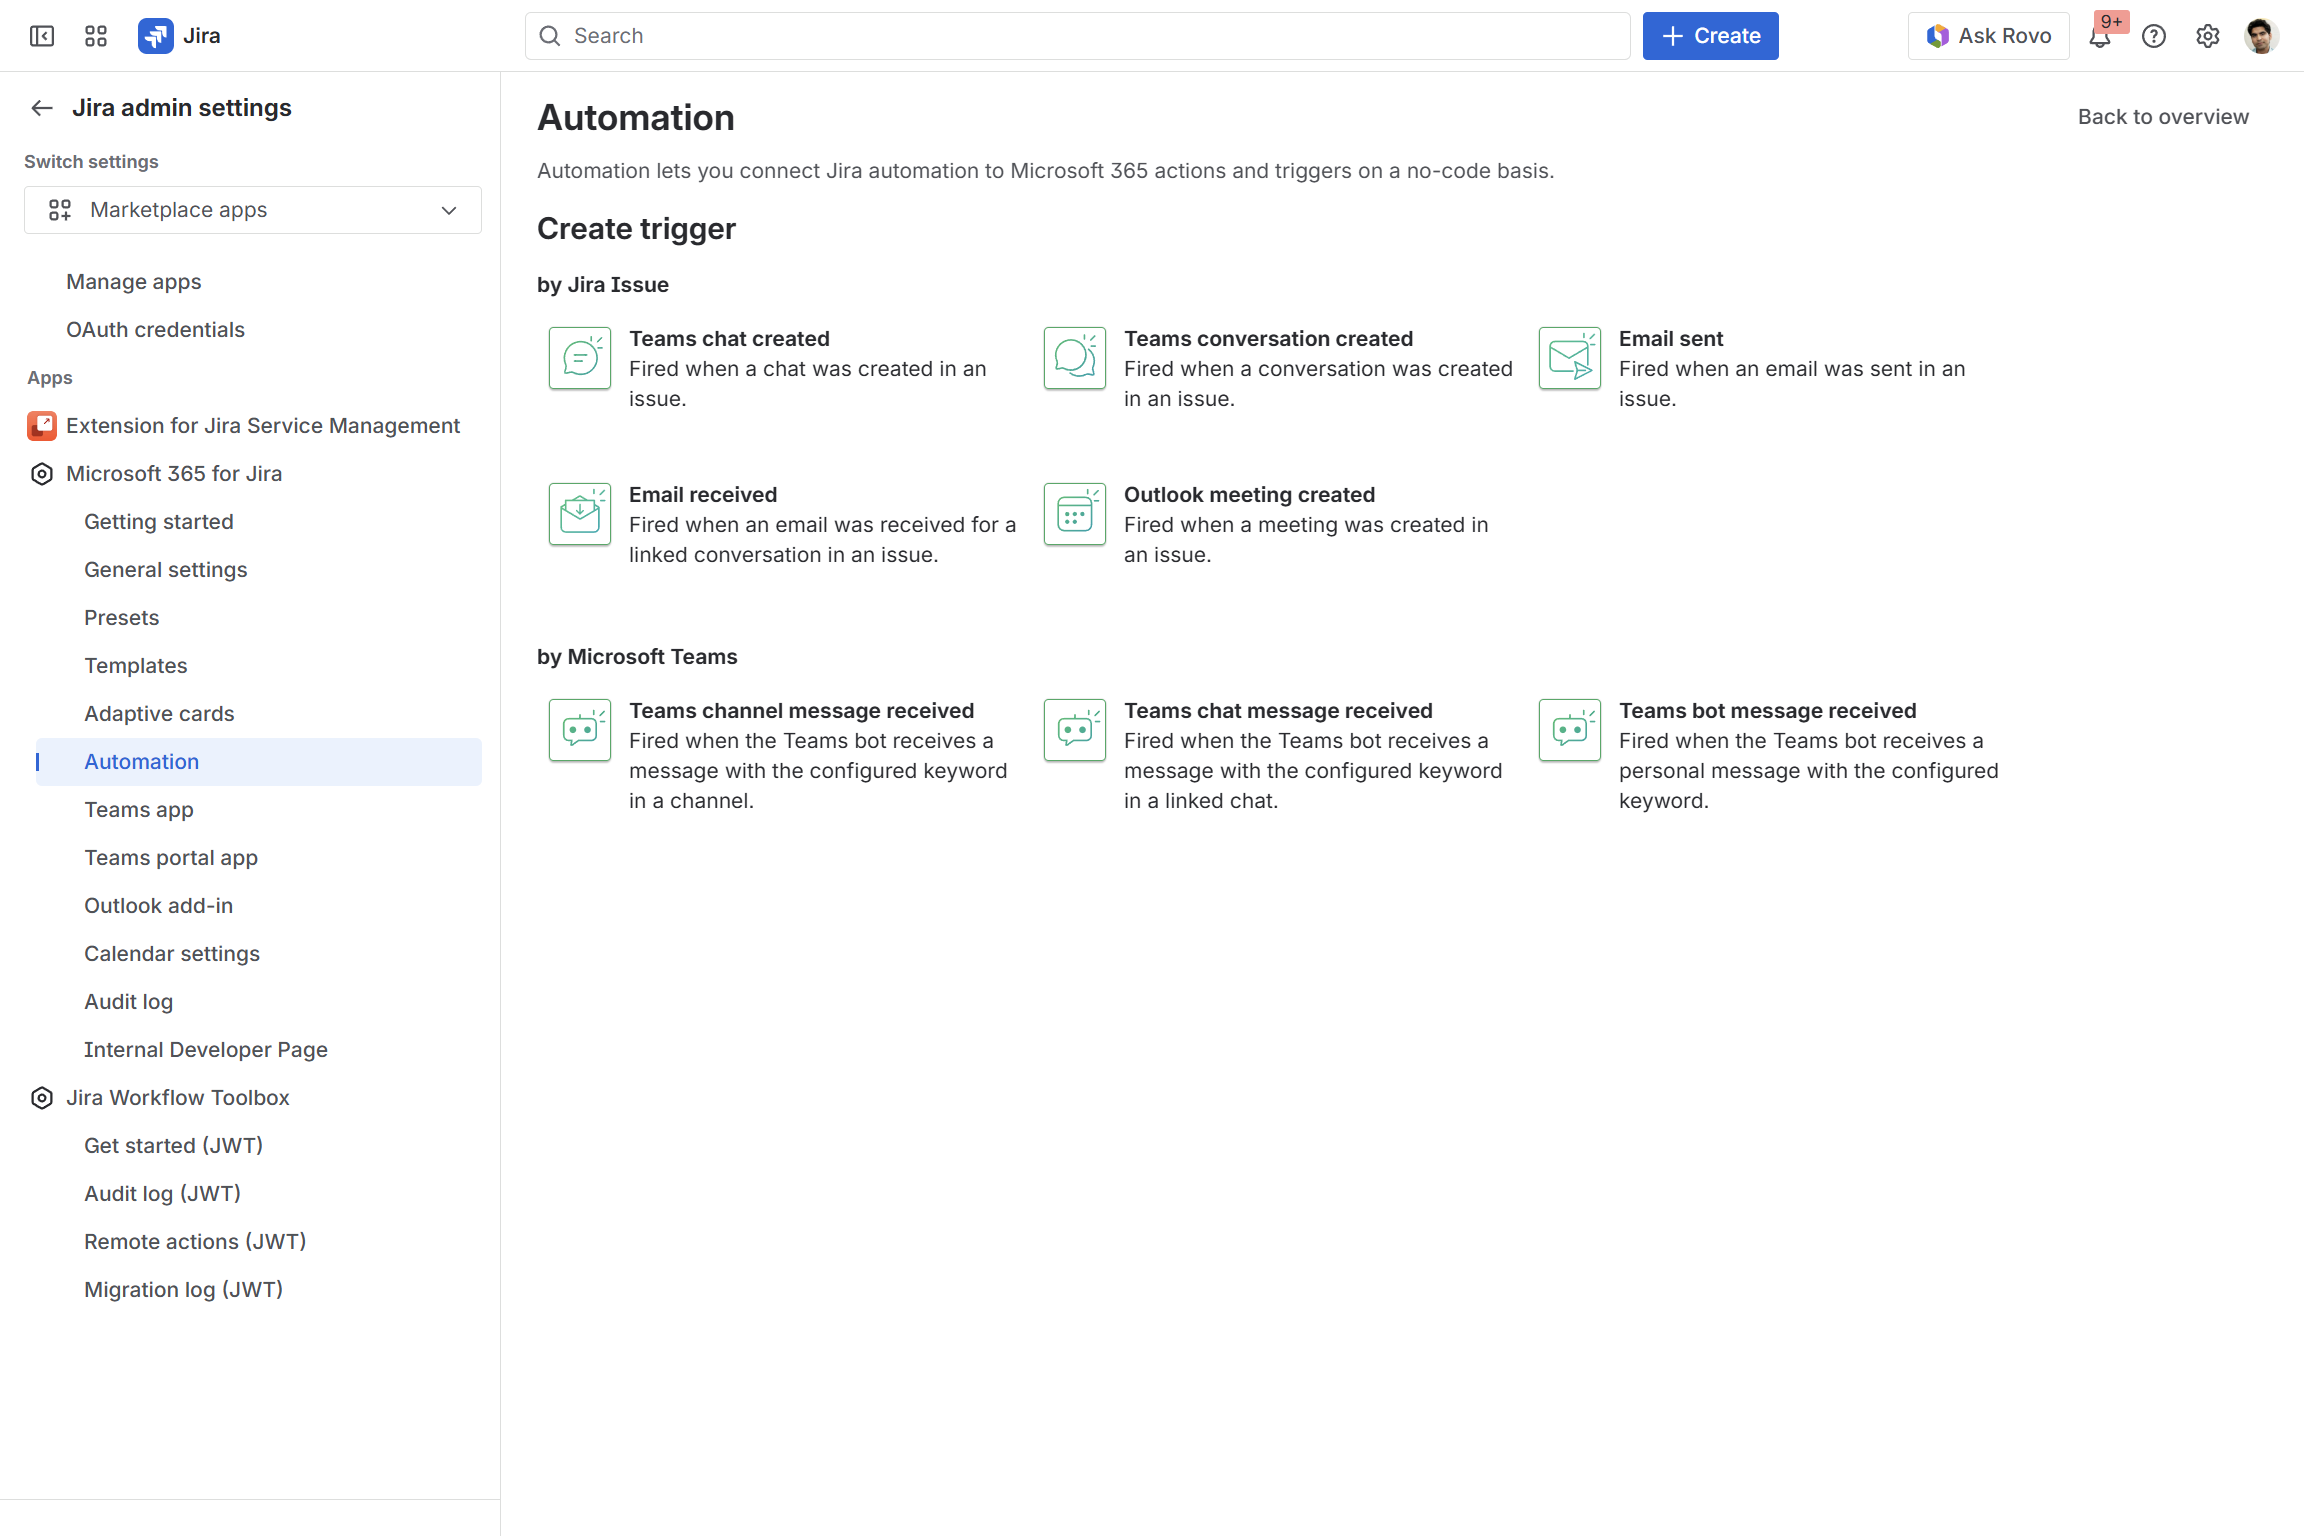This screenshot has height=1536, width=2304.
Task: Open Audit log (JWT) page
Action: [163, 1194]
